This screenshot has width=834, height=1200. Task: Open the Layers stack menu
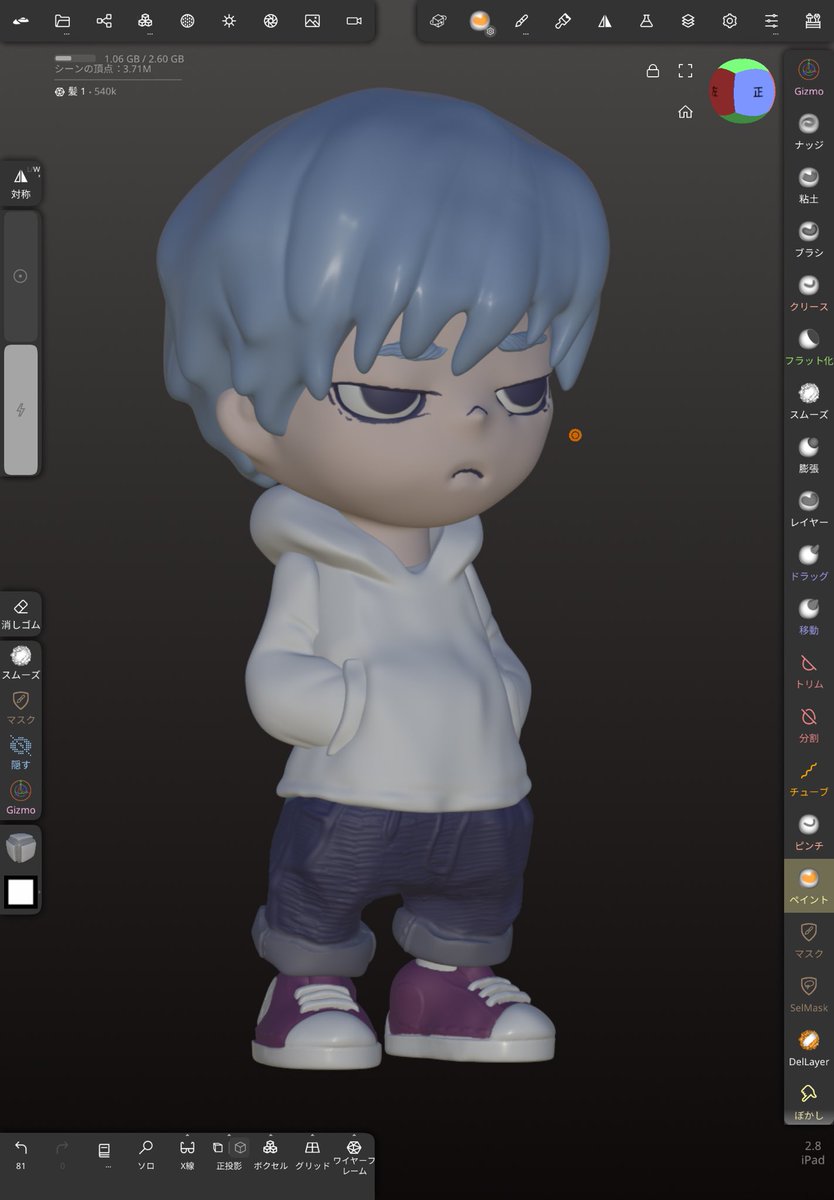pos(688,20)
